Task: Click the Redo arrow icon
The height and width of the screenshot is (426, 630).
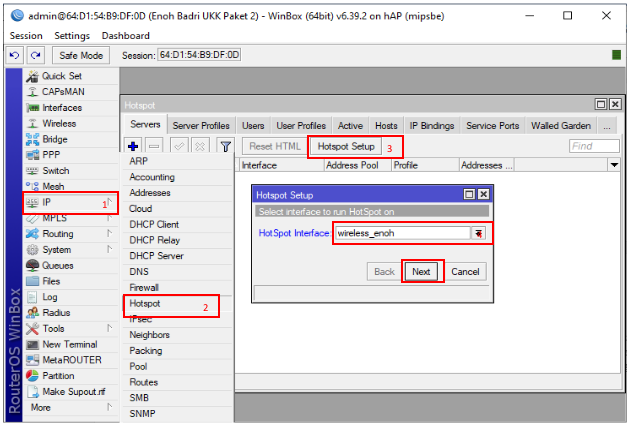Action: point(36,55)
